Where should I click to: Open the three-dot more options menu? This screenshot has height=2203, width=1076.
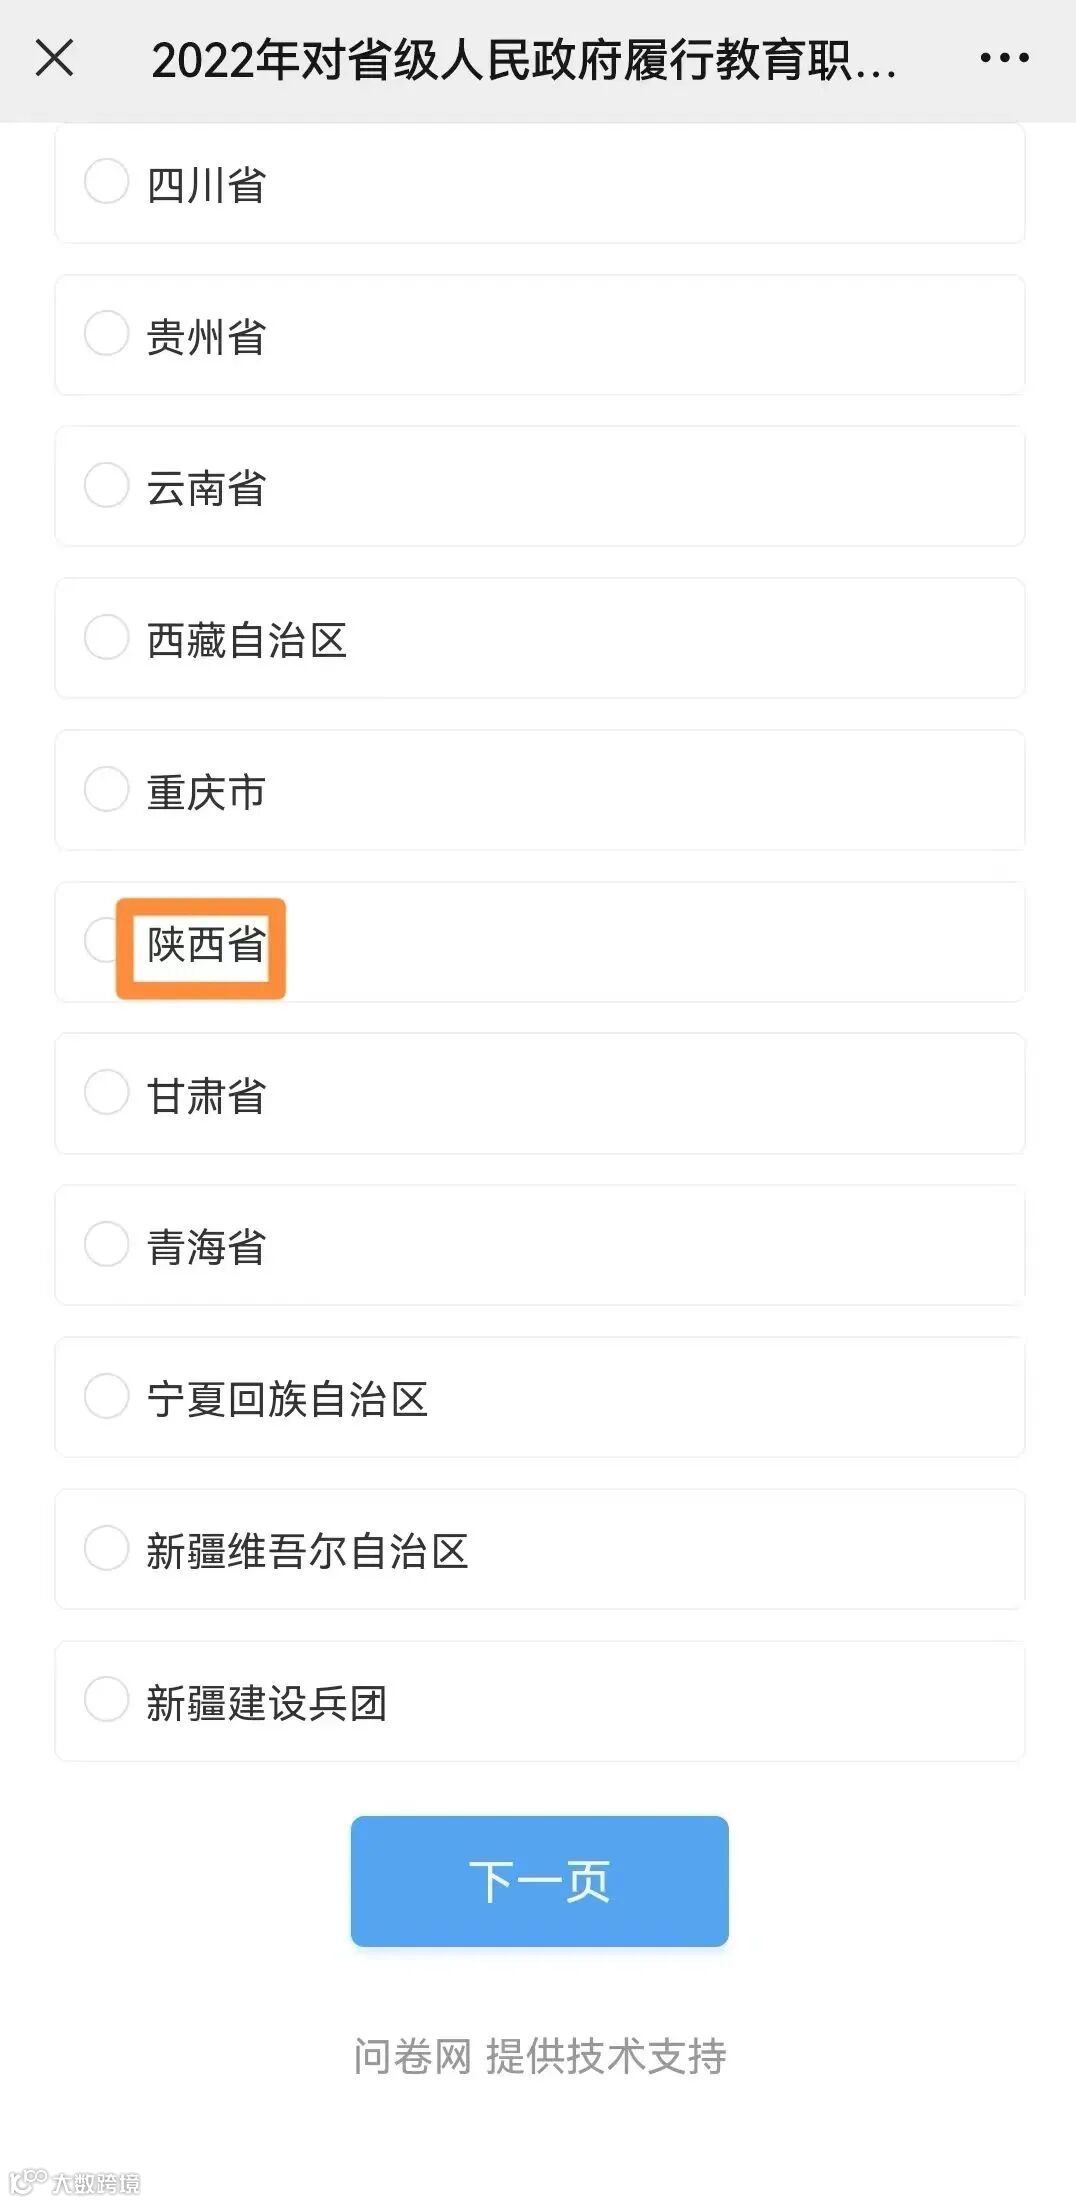tap(1004, 58)
